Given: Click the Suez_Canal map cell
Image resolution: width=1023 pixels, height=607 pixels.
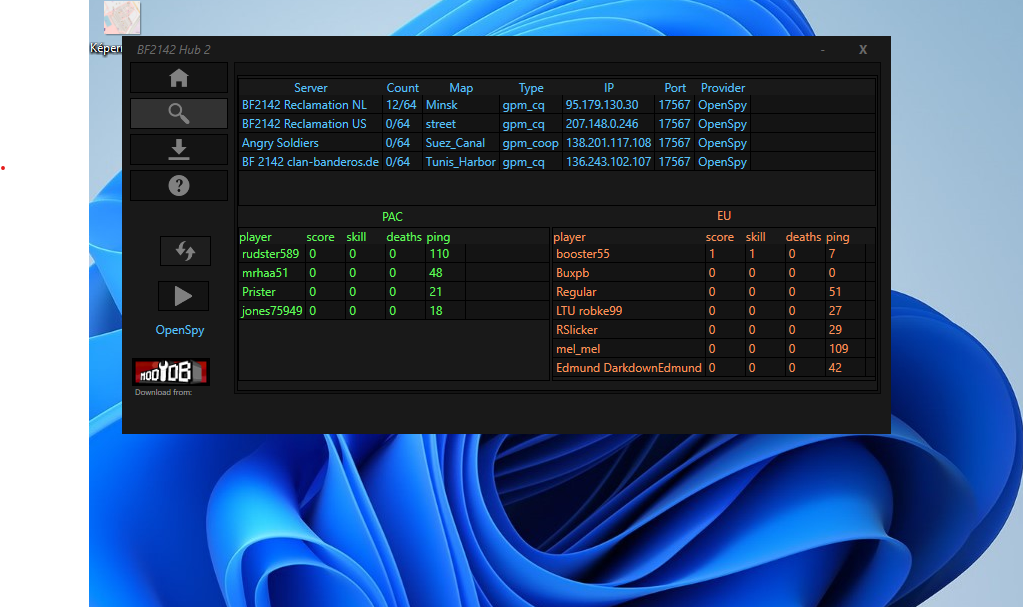Looking at the screenshot, I should [455, 142].
